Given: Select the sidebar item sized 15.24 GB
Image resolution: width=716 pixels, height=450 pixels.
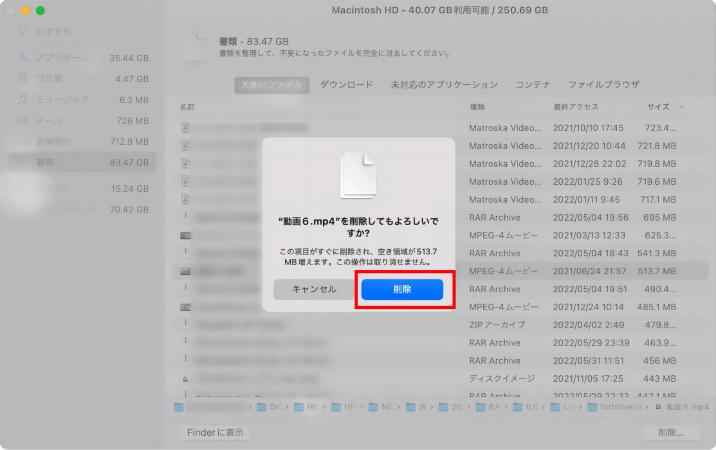Looking at the screenshot, I should click(x=82, y=188).
